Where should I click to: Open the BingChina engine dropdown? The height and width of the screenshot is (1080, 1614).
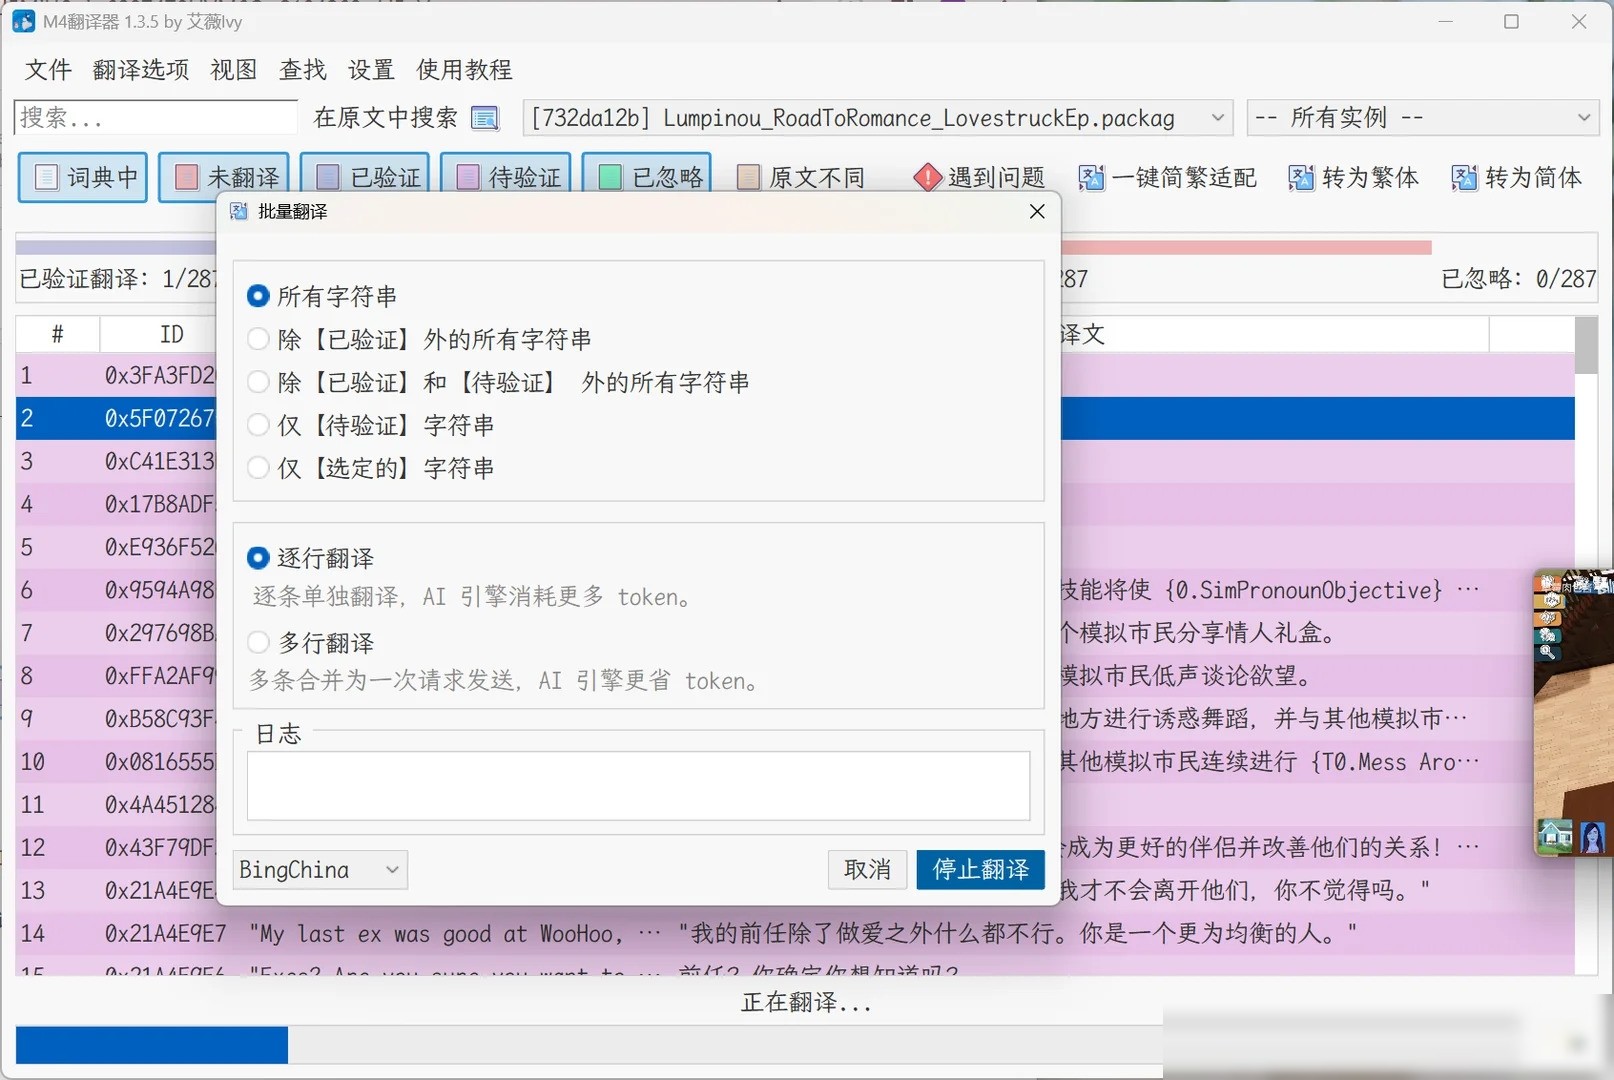[321, 870]
